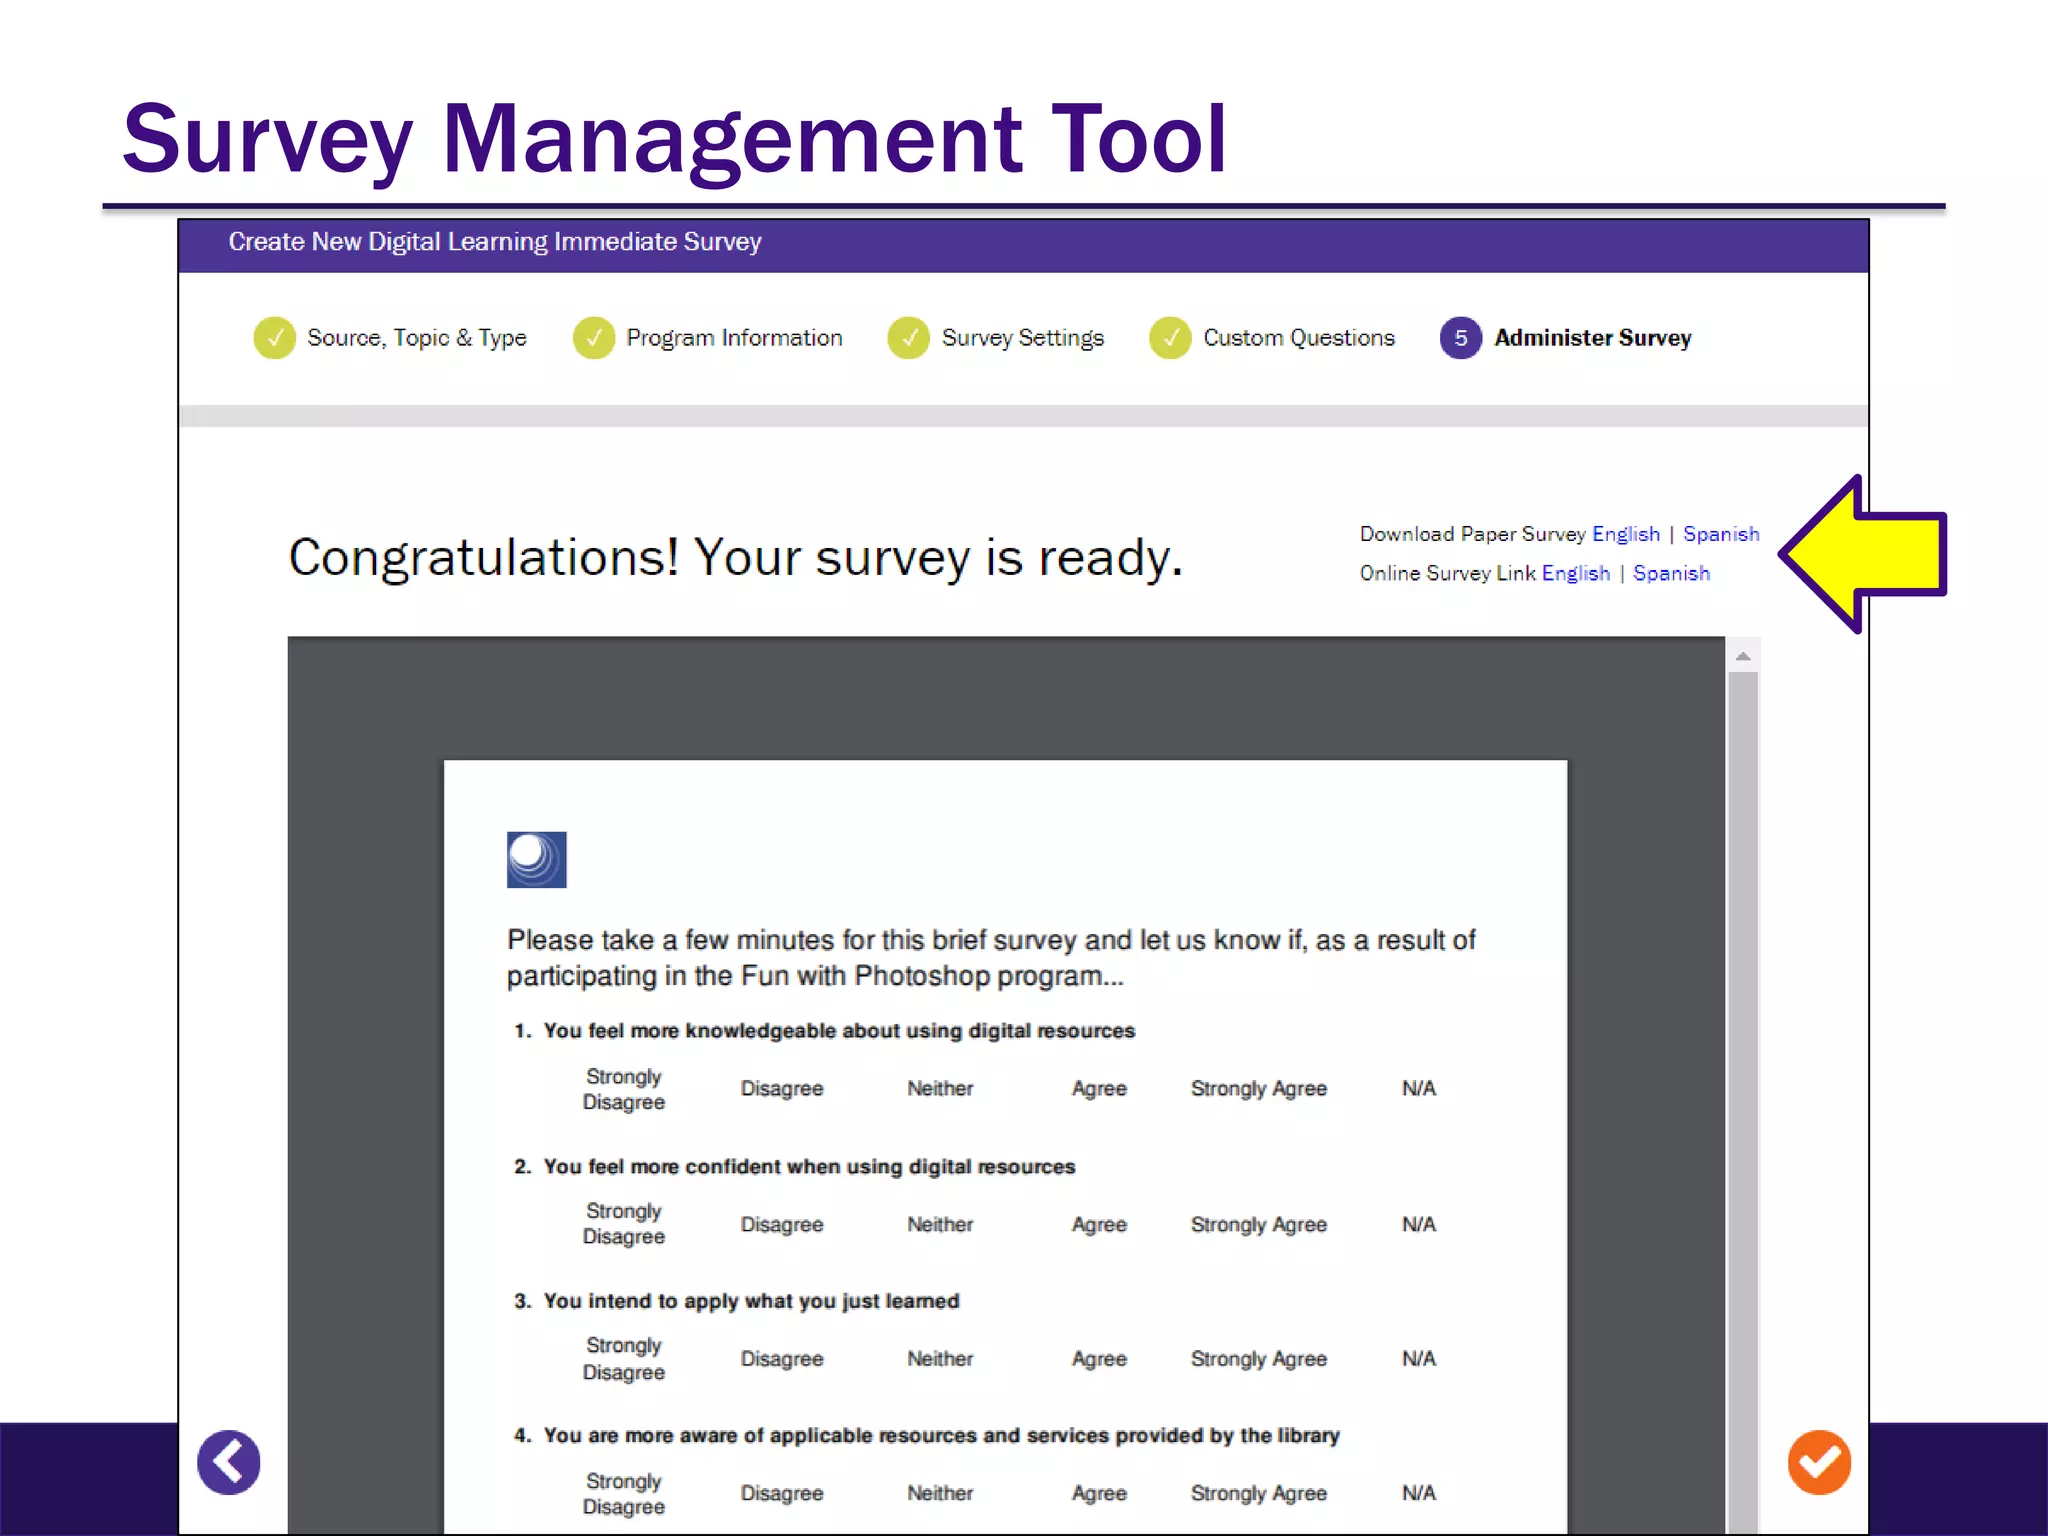Click question 1 about feeling more knowledgeable
Viewport: 2048px width, 1536px height.
click(x=825, y=1031)
